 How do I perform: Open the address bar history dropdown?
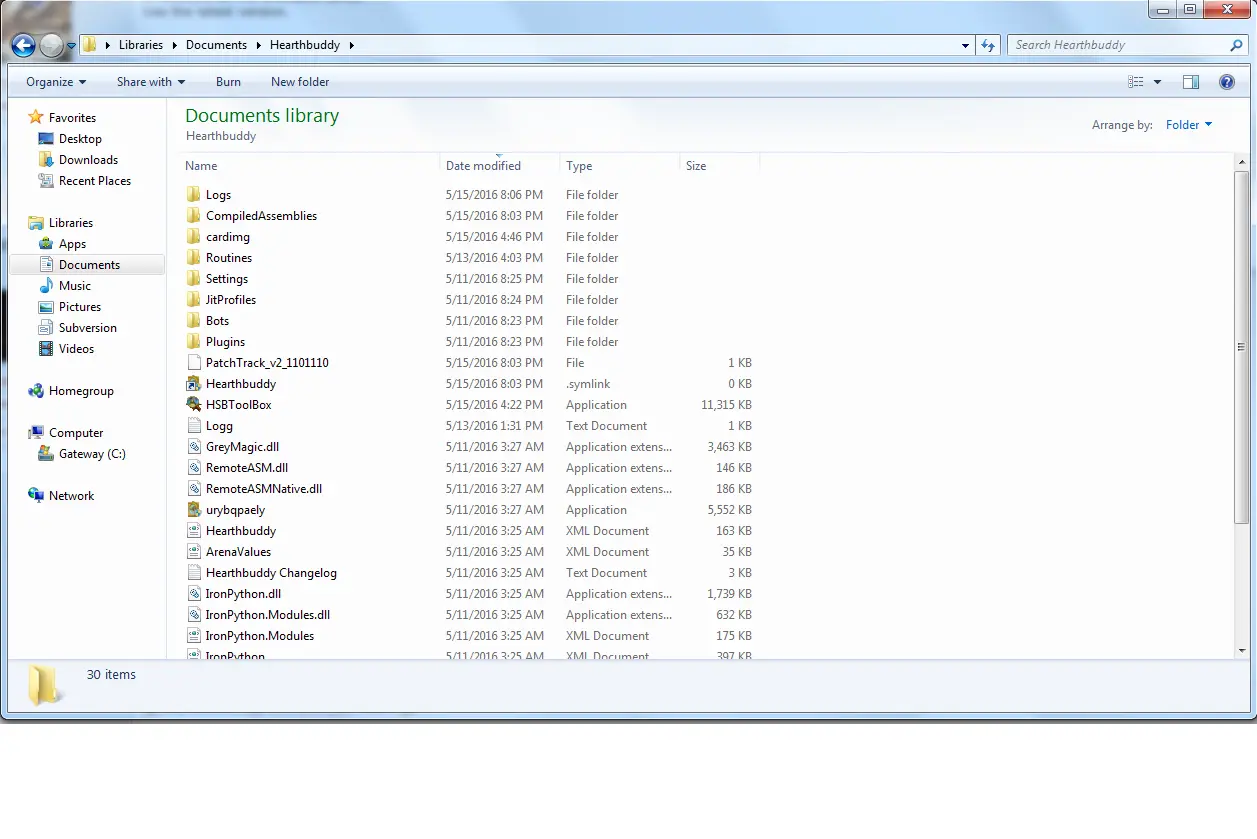965,45
